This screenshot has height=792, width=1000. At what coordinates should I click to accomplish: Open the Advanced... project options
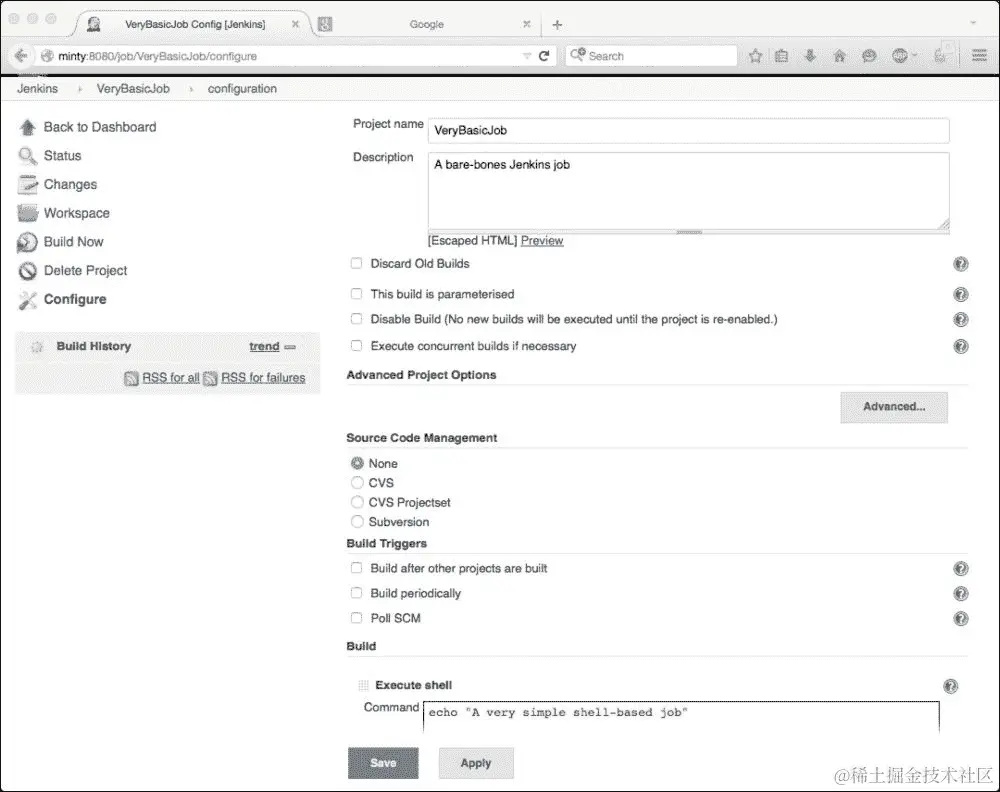point(894,407)
